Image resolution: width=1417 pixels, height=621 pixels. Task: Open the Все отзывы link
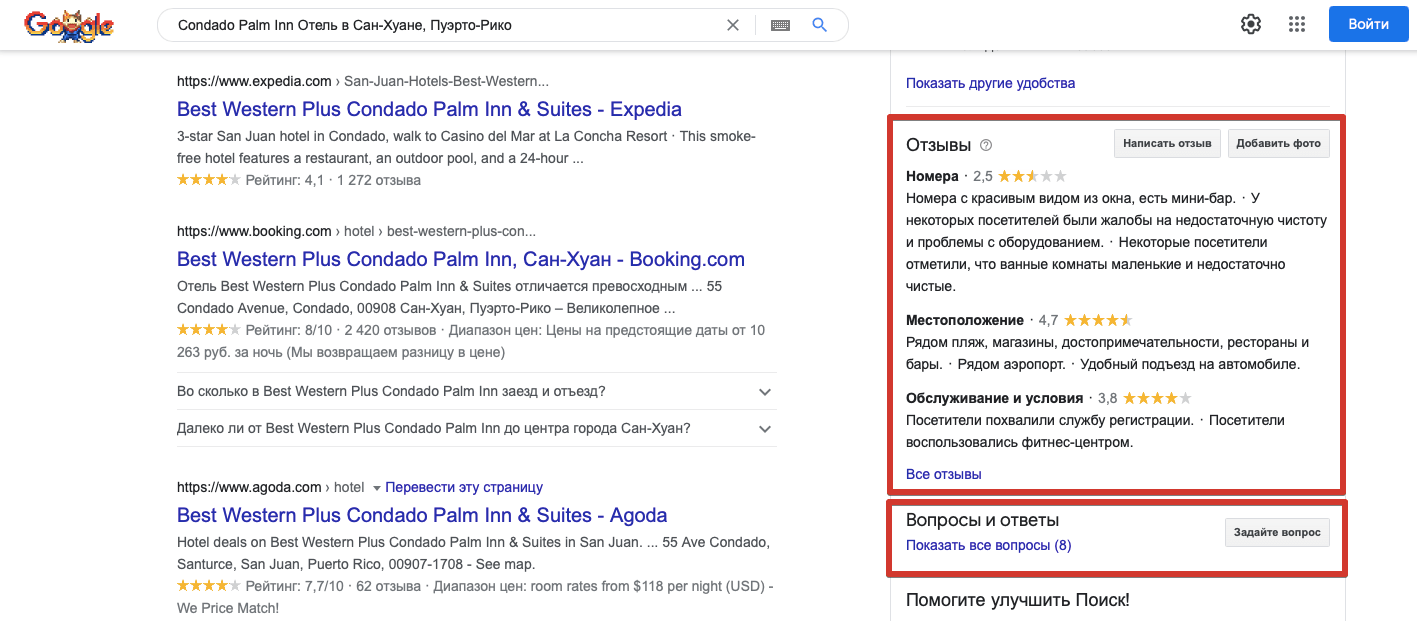(943, 474)
